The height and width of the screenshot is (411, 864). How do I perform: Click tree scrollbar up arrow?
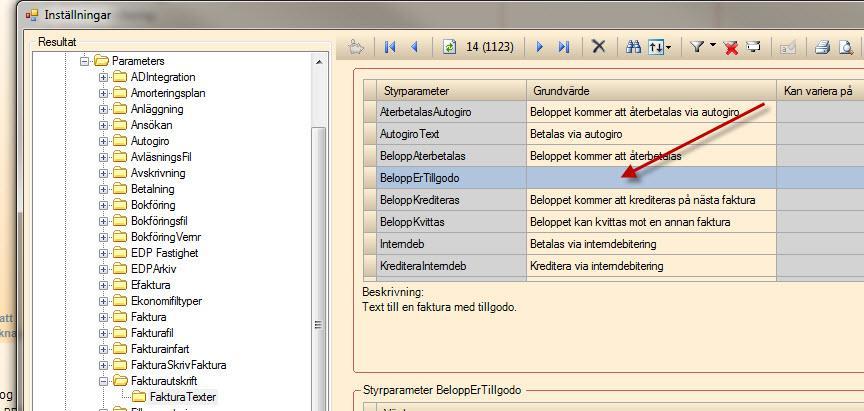click(319, 61)
